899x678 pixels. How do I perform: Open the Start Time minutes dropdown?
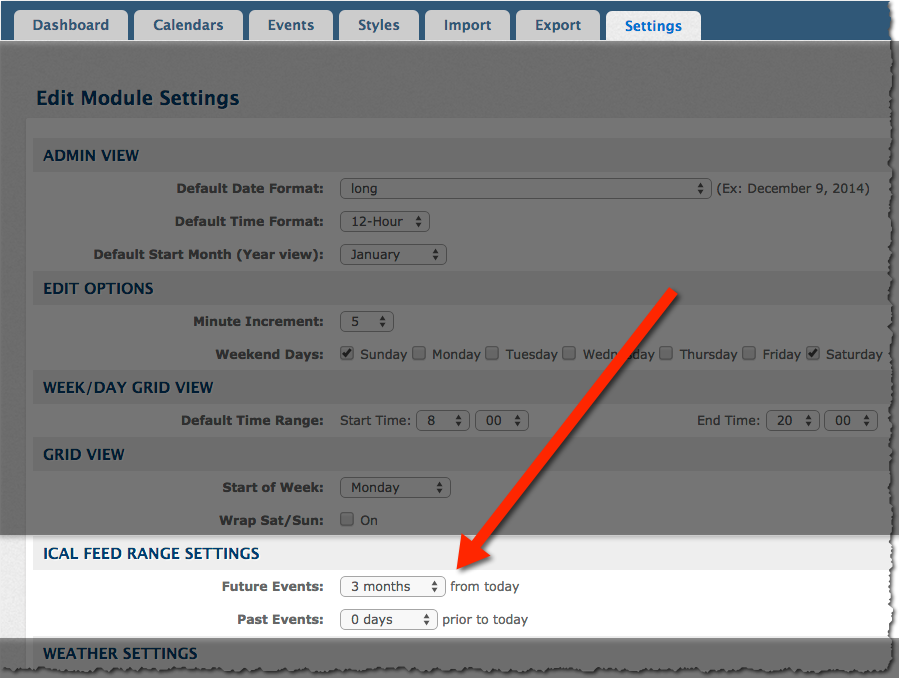click(502, 421)
